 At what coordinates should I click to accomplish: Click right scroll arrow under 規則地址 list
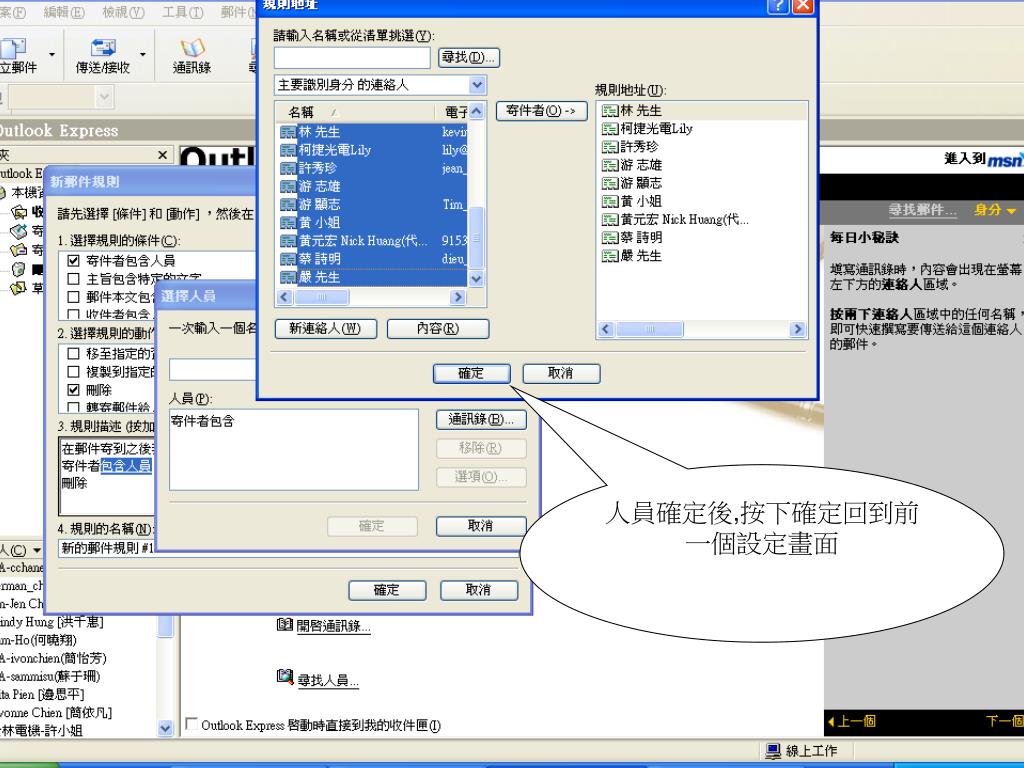pos(797,329)
